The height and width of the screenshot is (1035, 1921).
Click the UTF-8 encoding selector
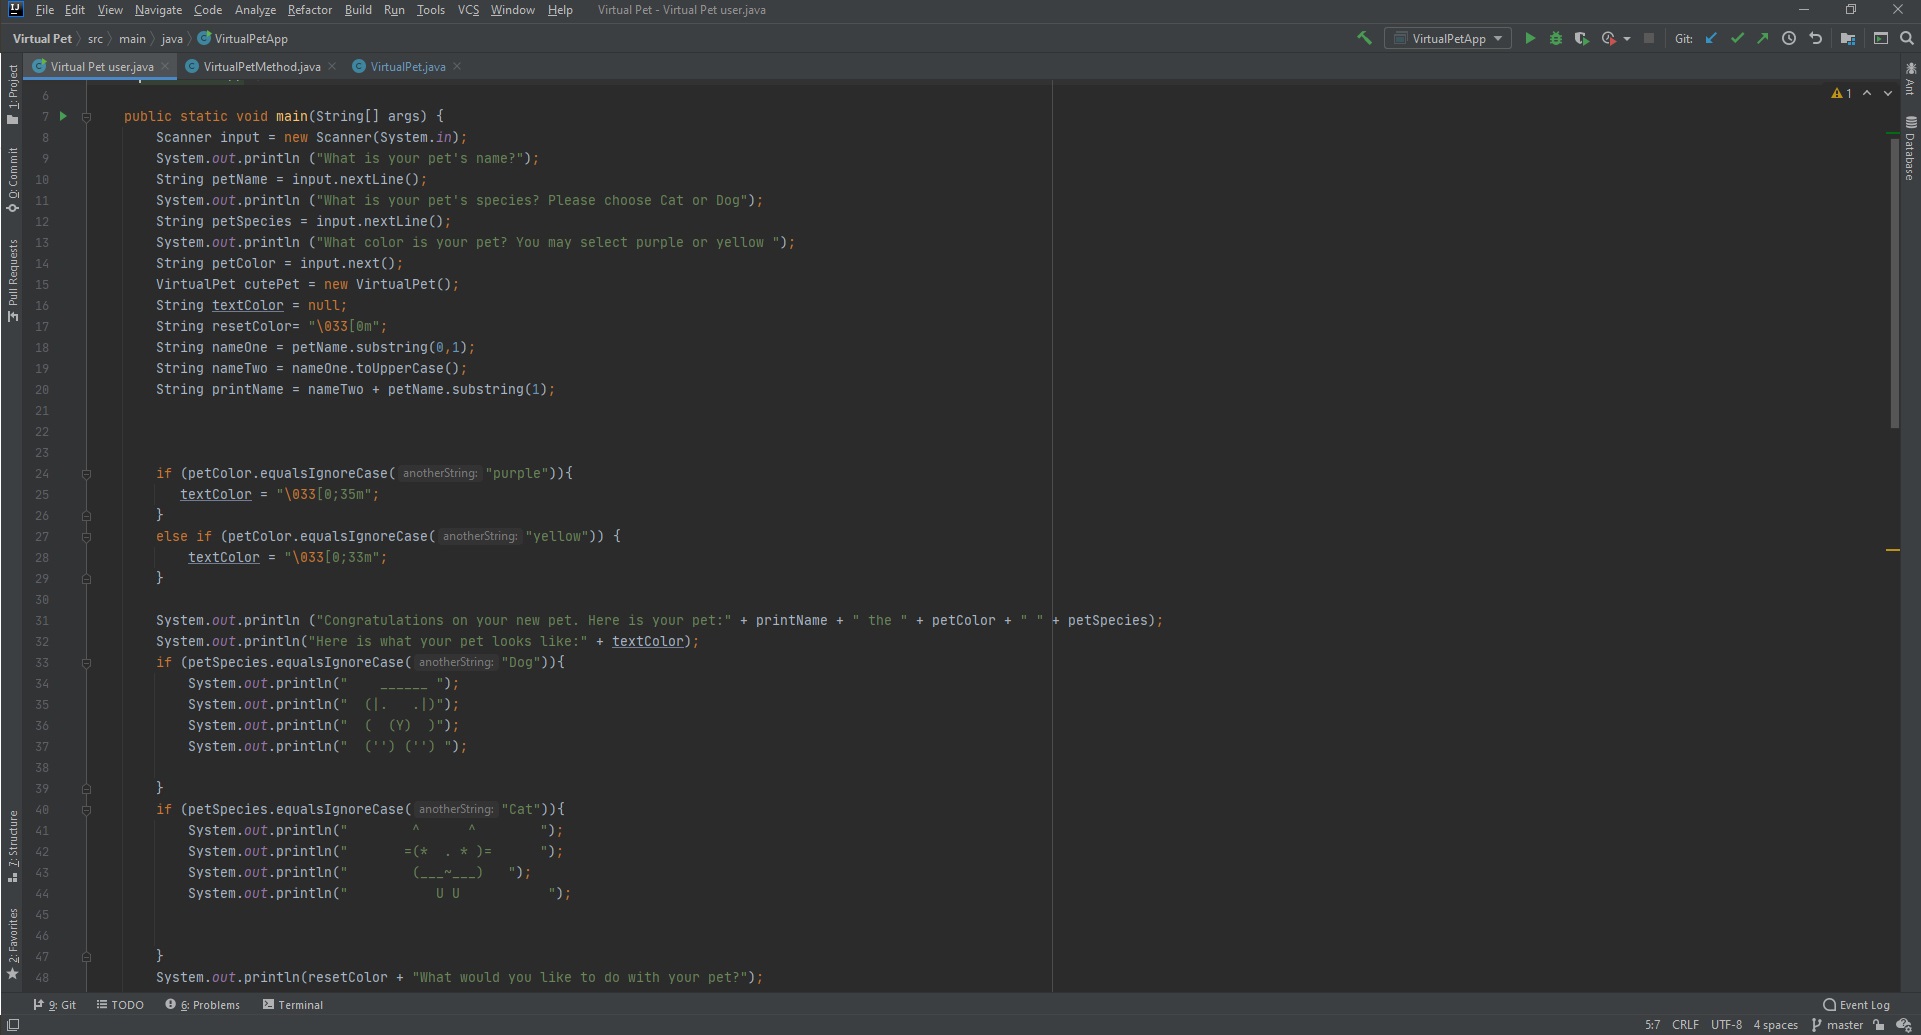click(x=1726, y=1025)
